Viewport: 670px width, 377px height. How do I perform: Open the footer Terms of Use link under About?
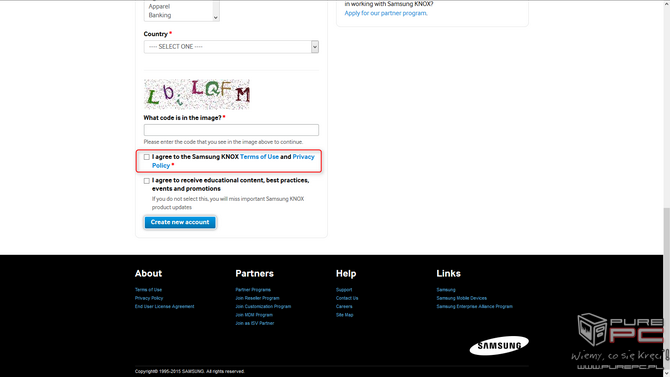pyautogui.click(x=148, y=290)
